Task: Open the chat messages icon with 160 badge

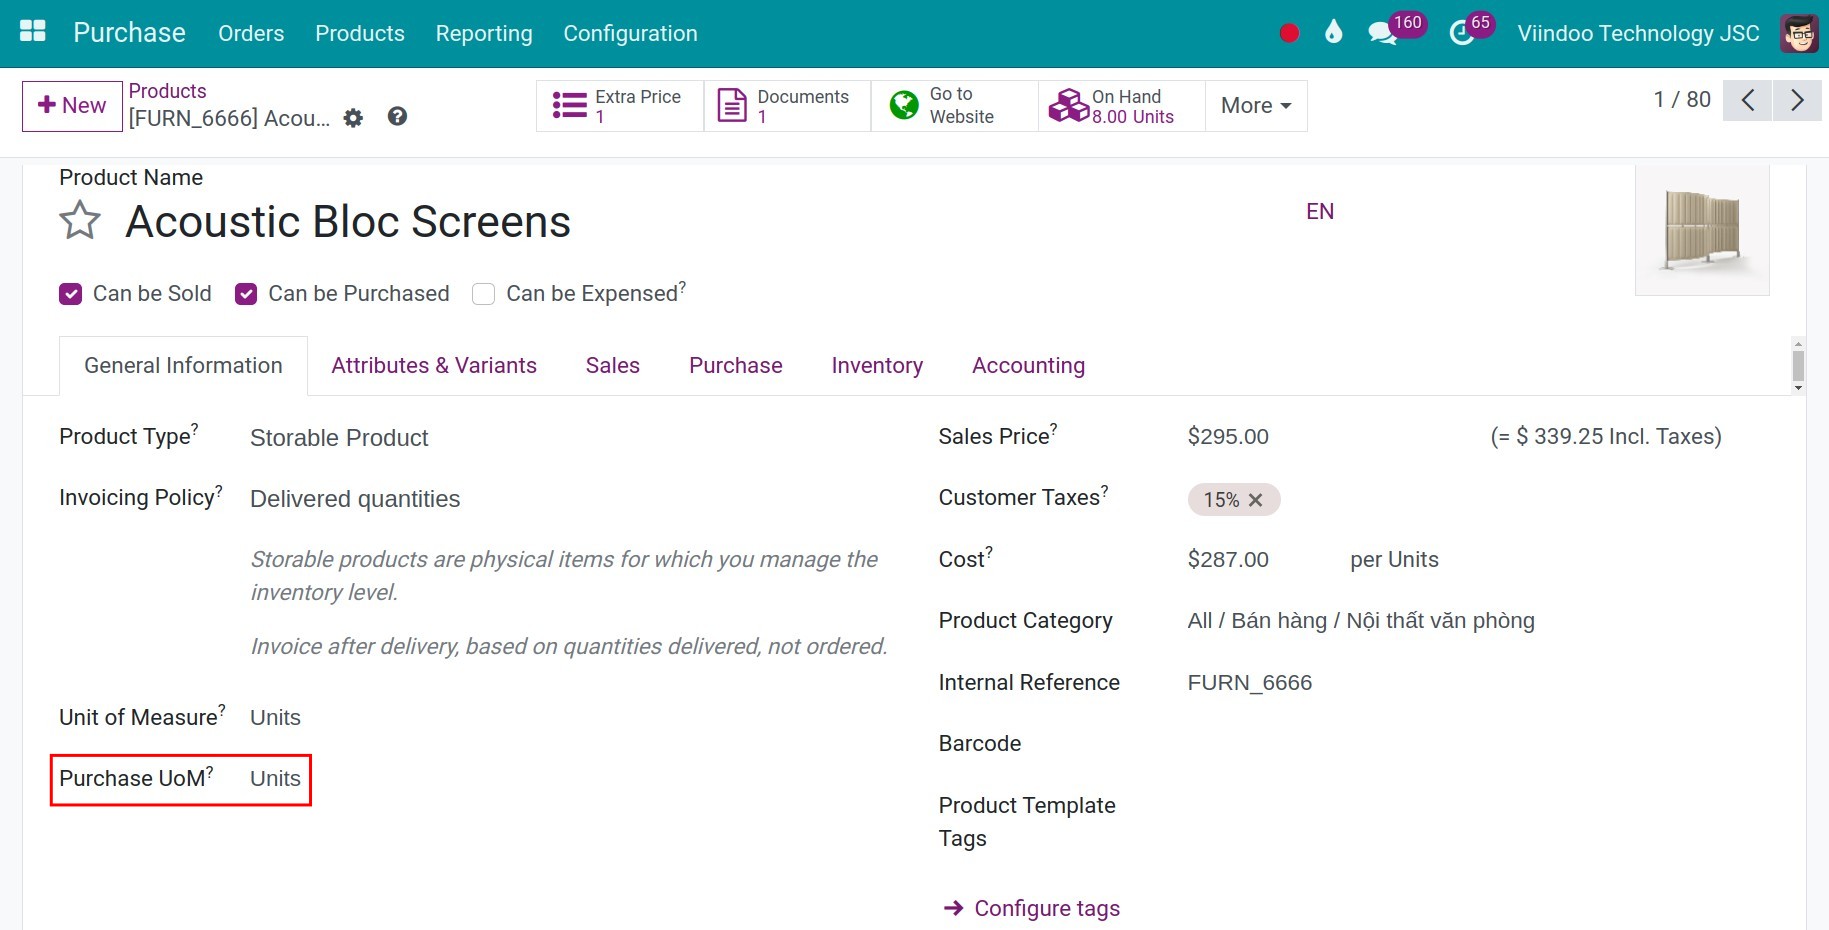Action: click(1383, 34)
